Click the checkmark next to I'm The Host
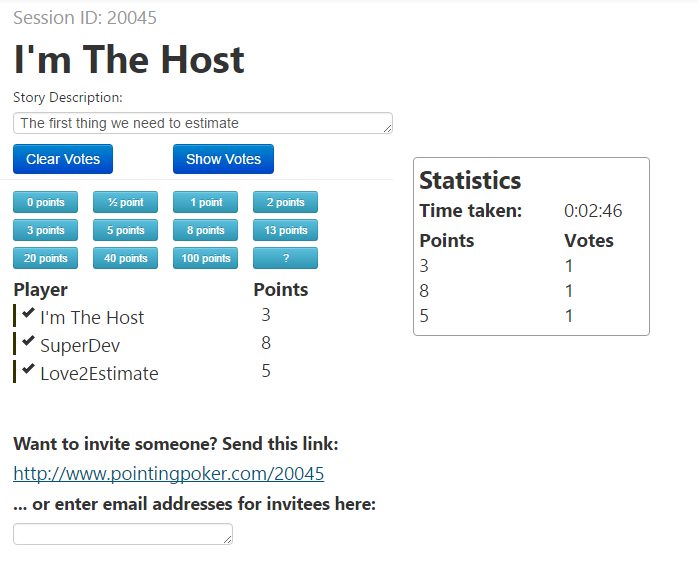 (28, 315)
